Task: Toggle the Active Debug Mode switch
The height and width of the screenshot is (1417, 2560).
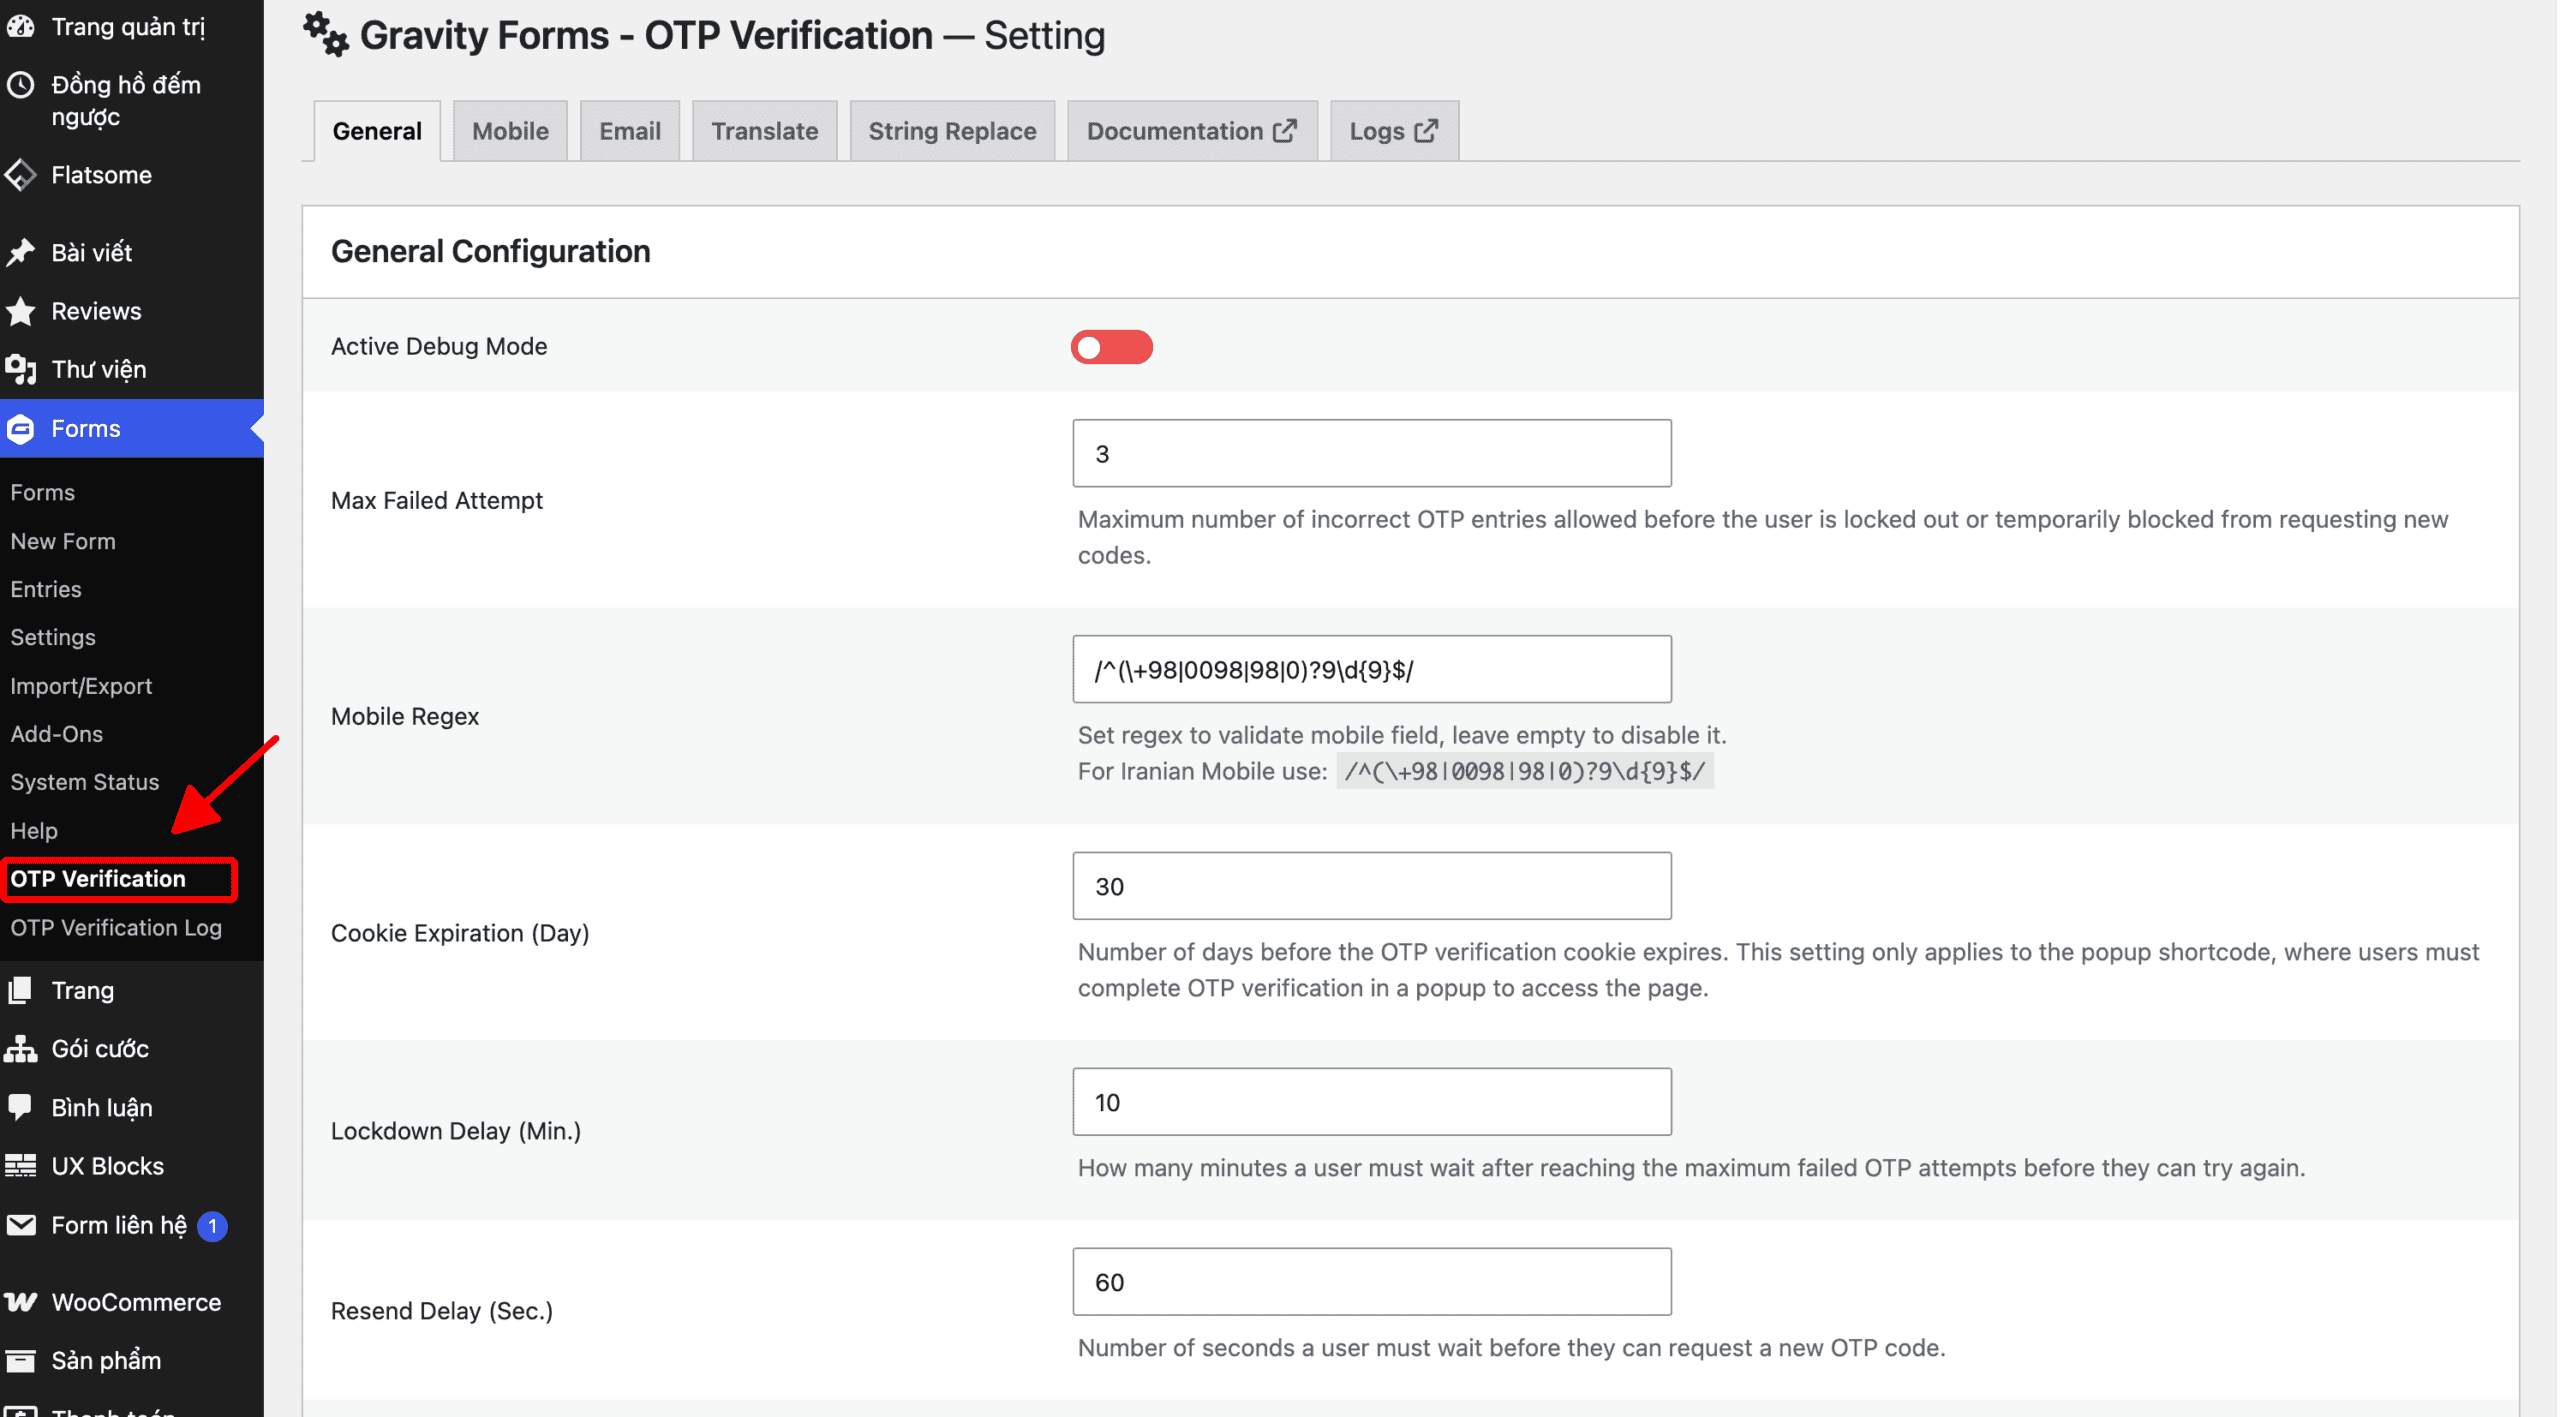Action: (x=1112, y=347)
